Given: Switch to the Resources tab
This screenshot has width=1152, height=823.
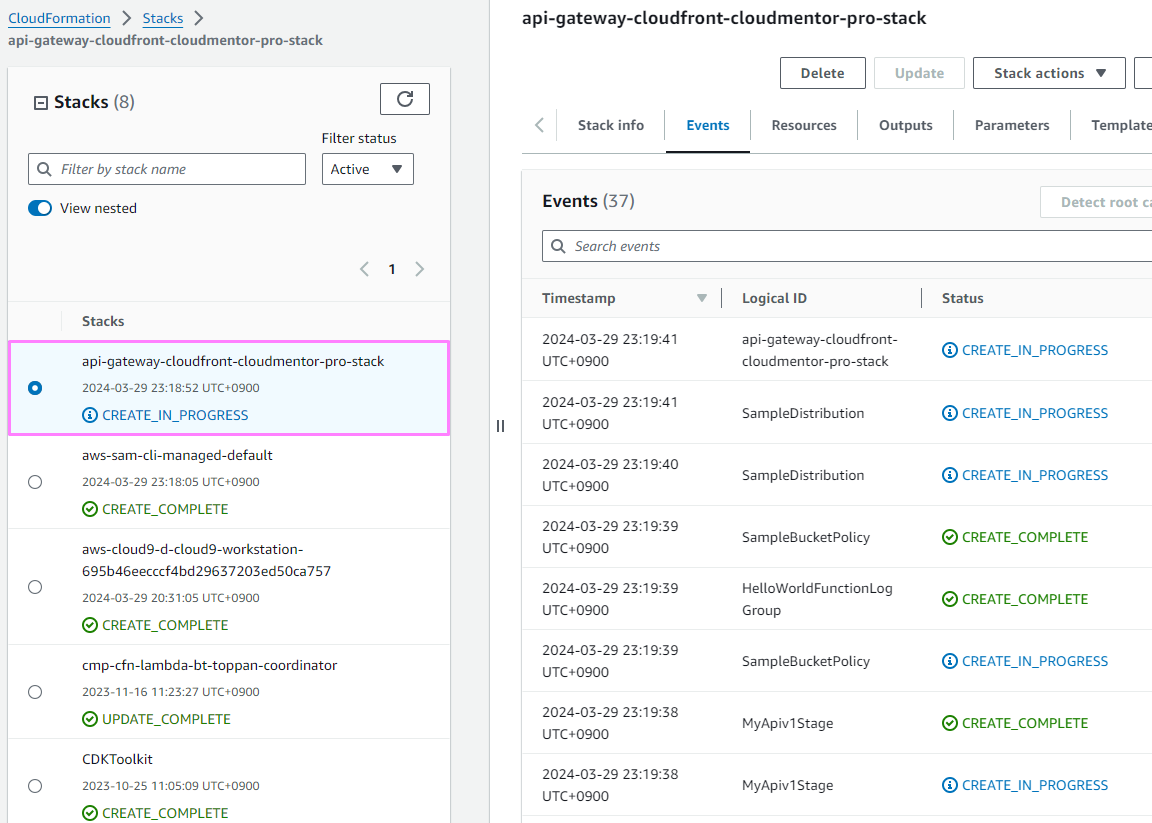Looking at the screenshot, I should pos(804,125).
